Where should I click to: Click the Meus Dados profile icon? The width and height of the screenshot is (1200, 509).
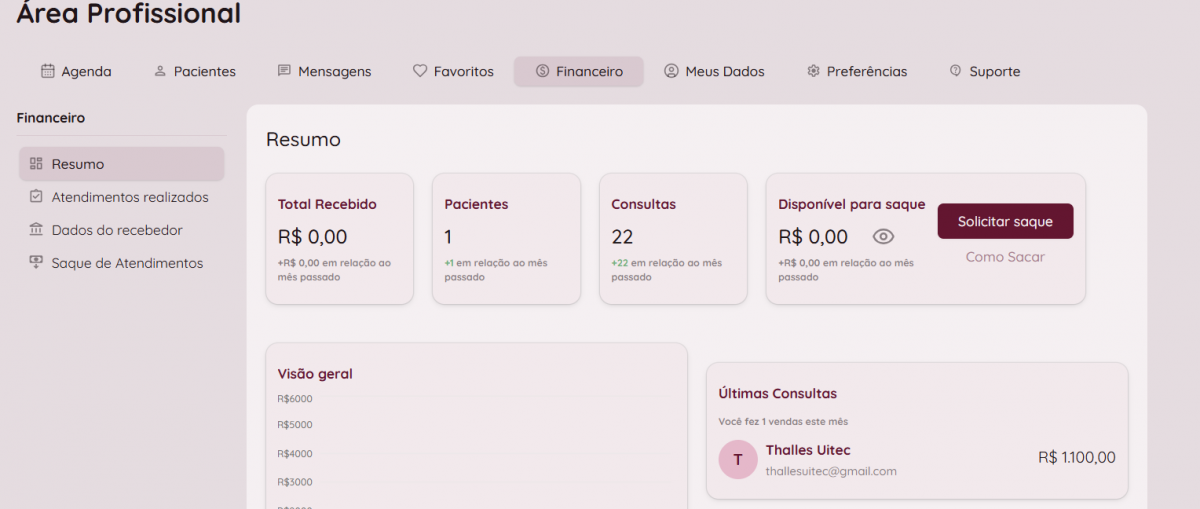tap(671, 71)
